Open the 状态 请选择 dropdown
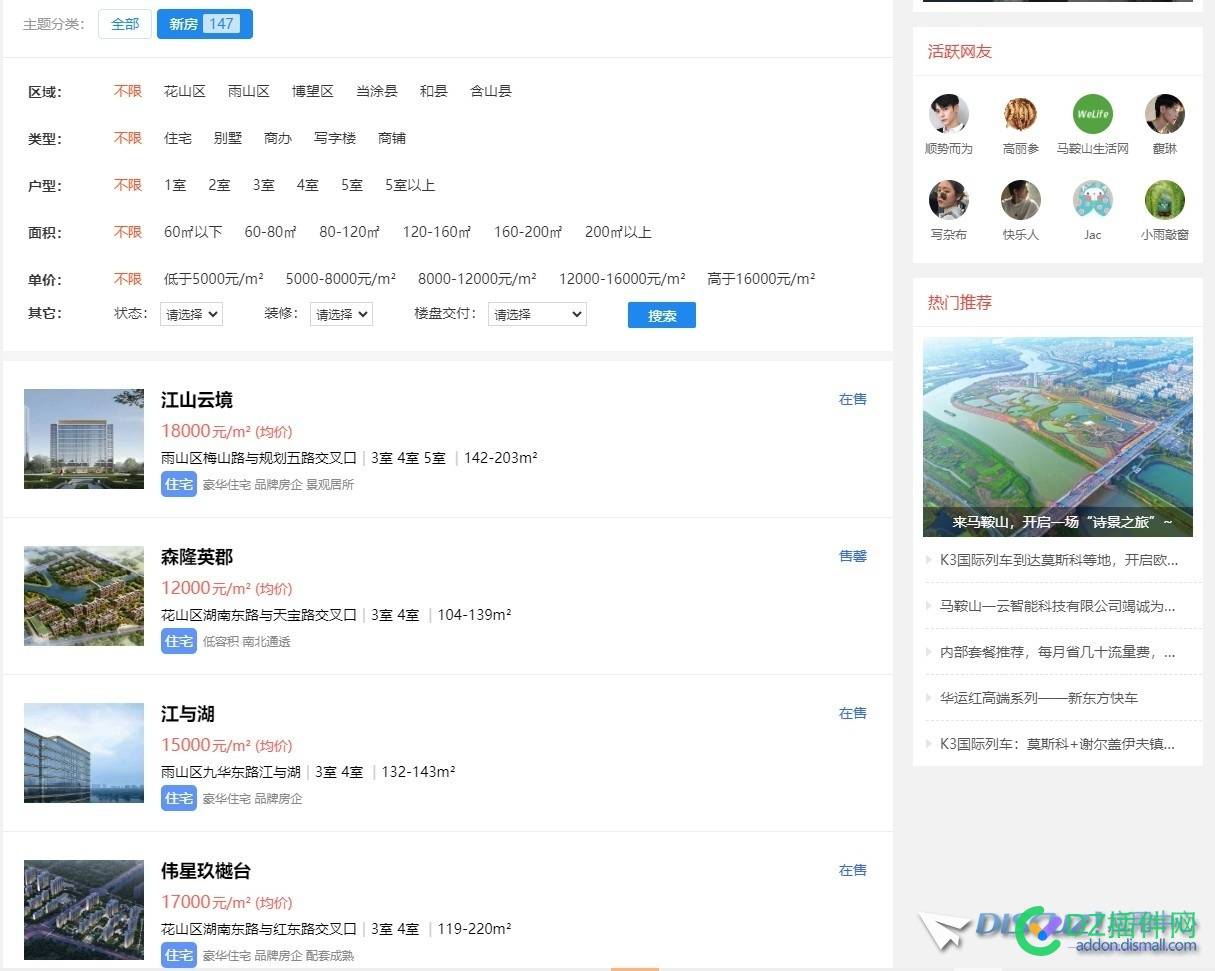Viewport: 1215px width, 971px height. pyautogui.click(x=191, y=314)
